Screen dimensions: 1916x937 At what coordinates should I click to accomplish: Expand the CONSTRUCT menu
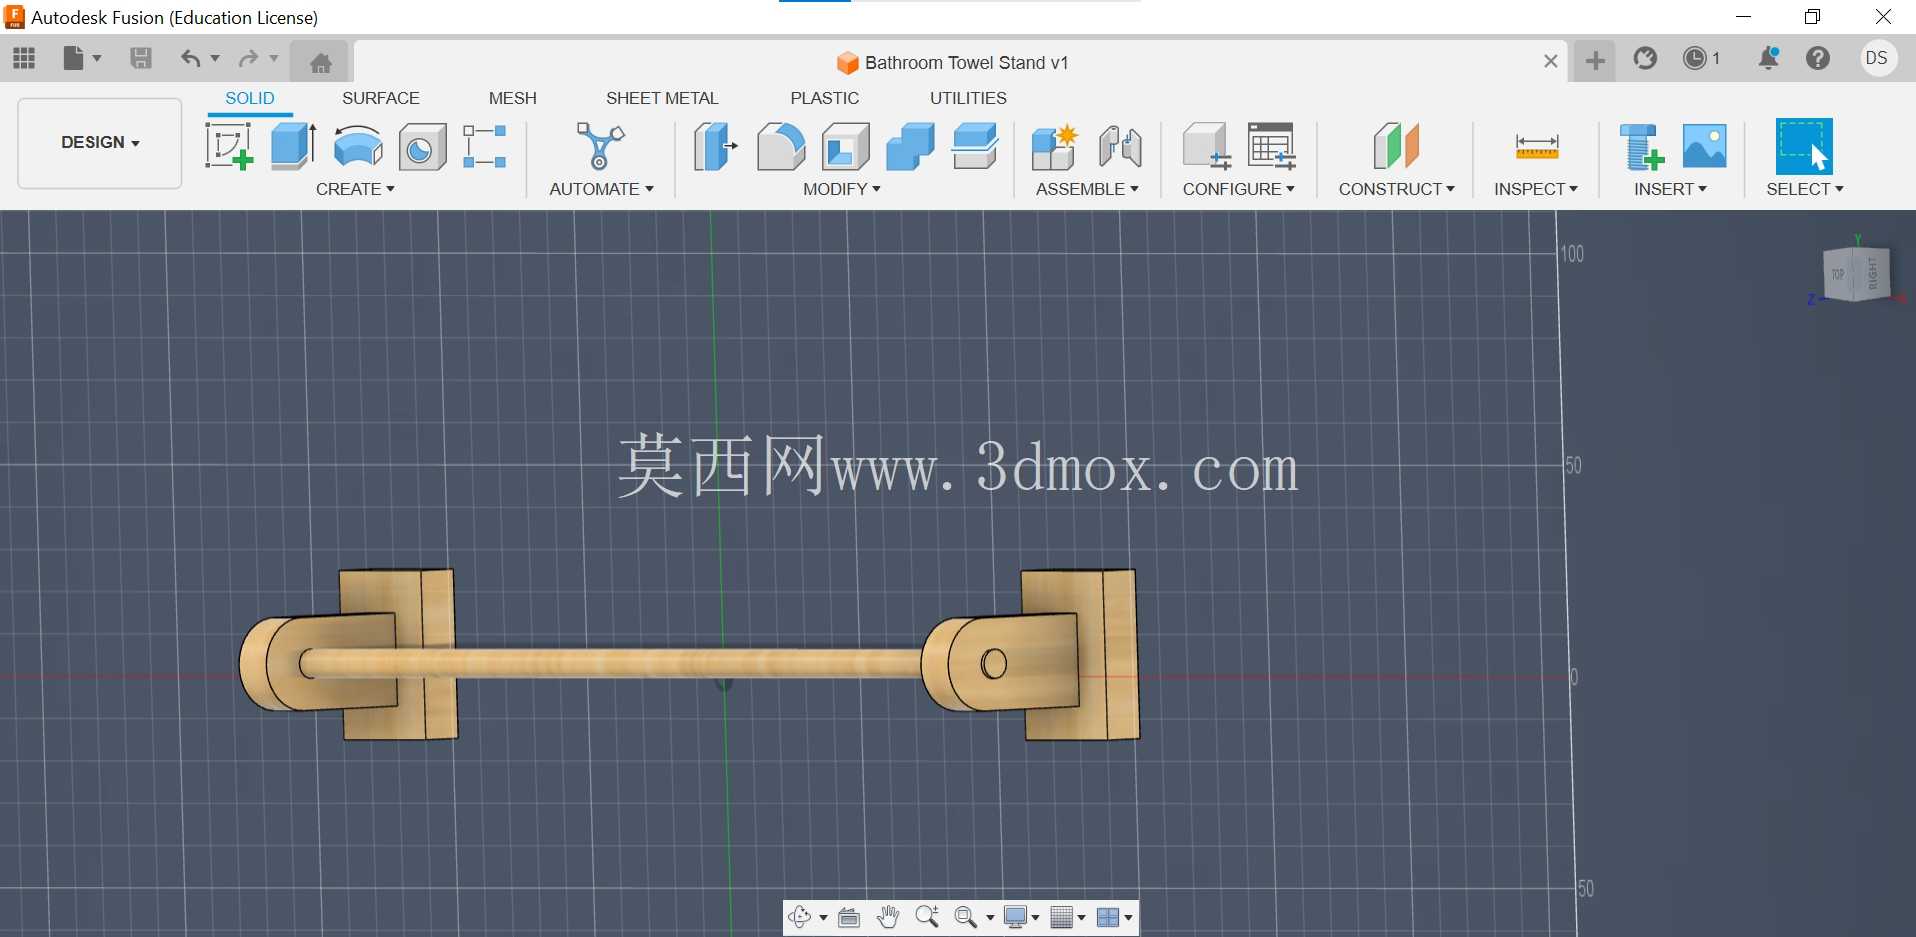pyautogui.click(x=1396, y=189)
